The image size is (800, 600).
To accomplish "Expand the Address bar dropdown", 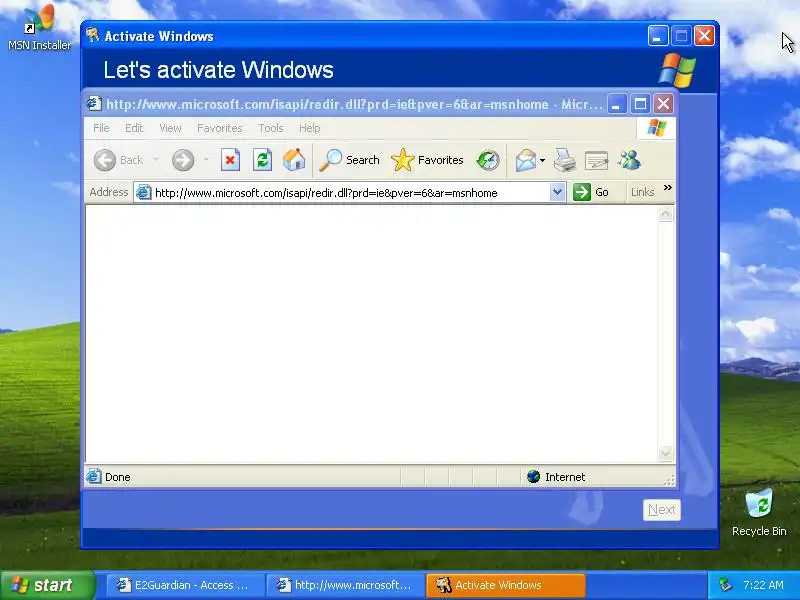I will point(557,192).
